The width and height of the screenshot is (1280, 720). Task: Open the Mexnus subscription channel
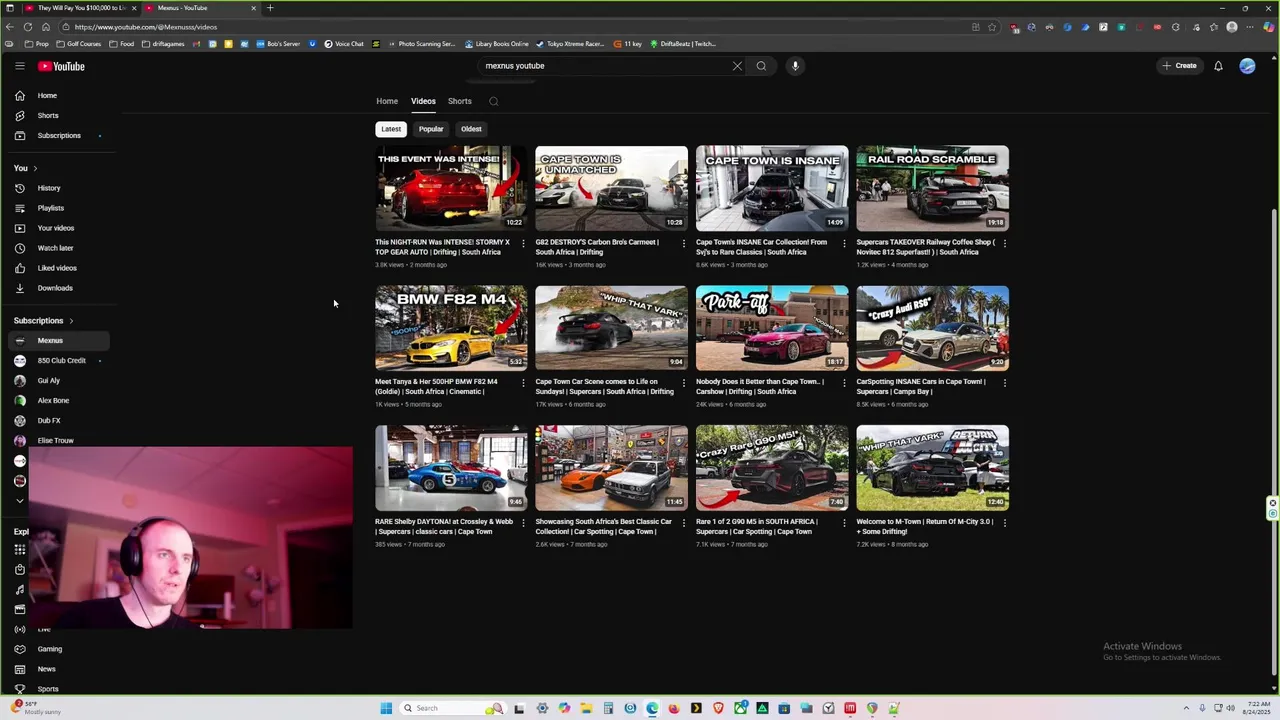point(58,341)
